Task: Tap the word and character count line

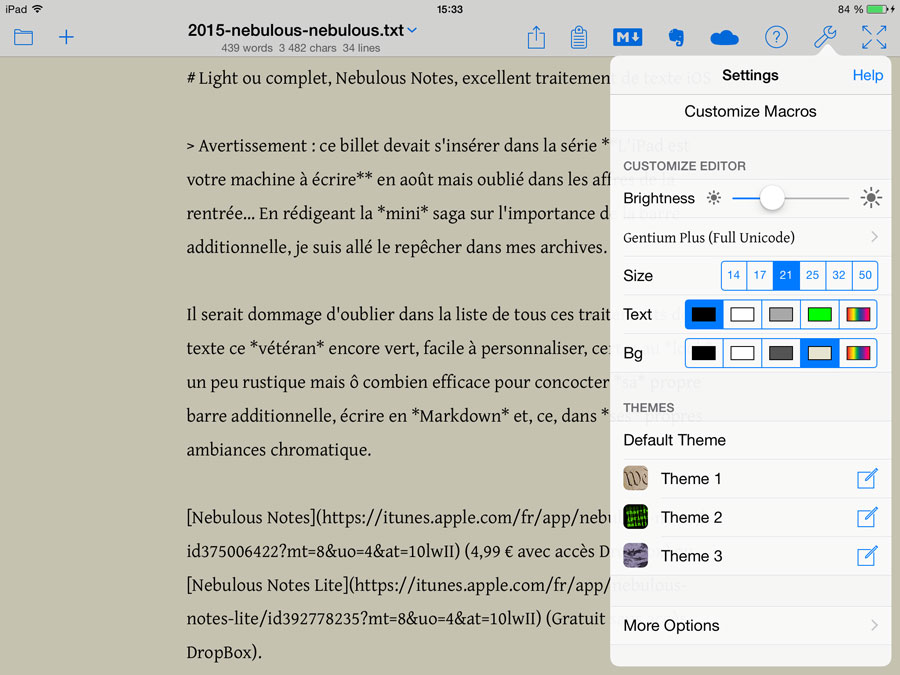Action: [x=301, y=48]
